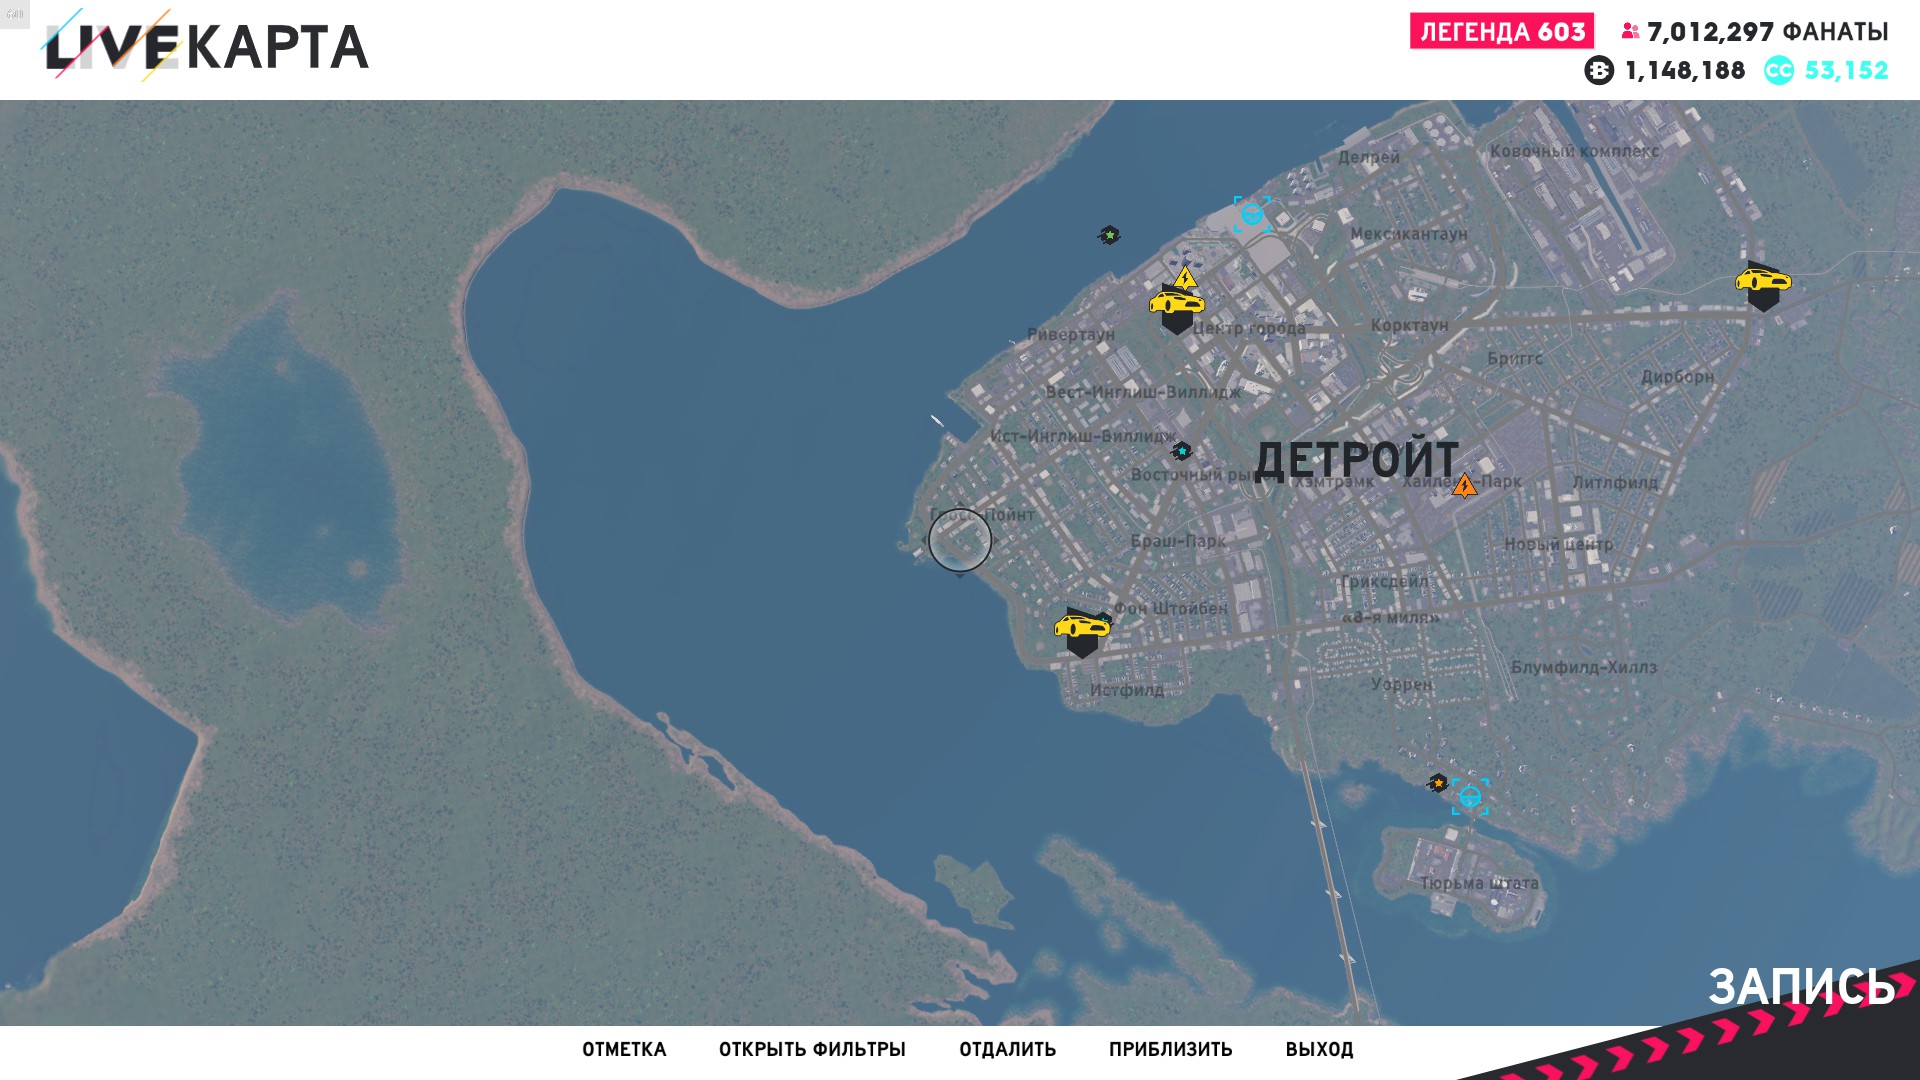Screen dimensions: 1920x1080
Task: Open the yellow car event beside Центр города
Action: point(1176,307)
